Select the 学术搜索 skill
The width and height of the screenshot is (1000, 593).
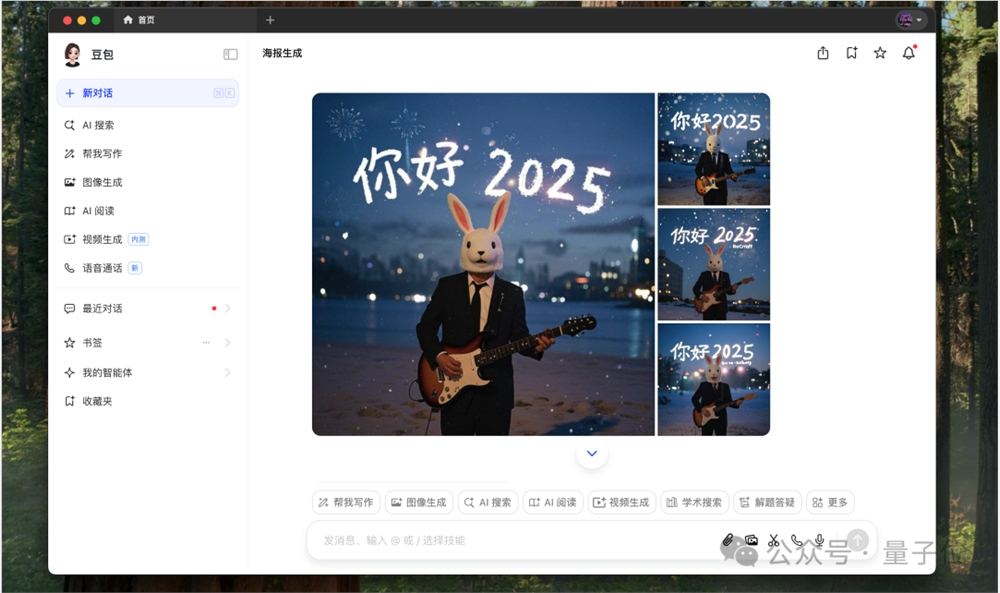(693, 502)
